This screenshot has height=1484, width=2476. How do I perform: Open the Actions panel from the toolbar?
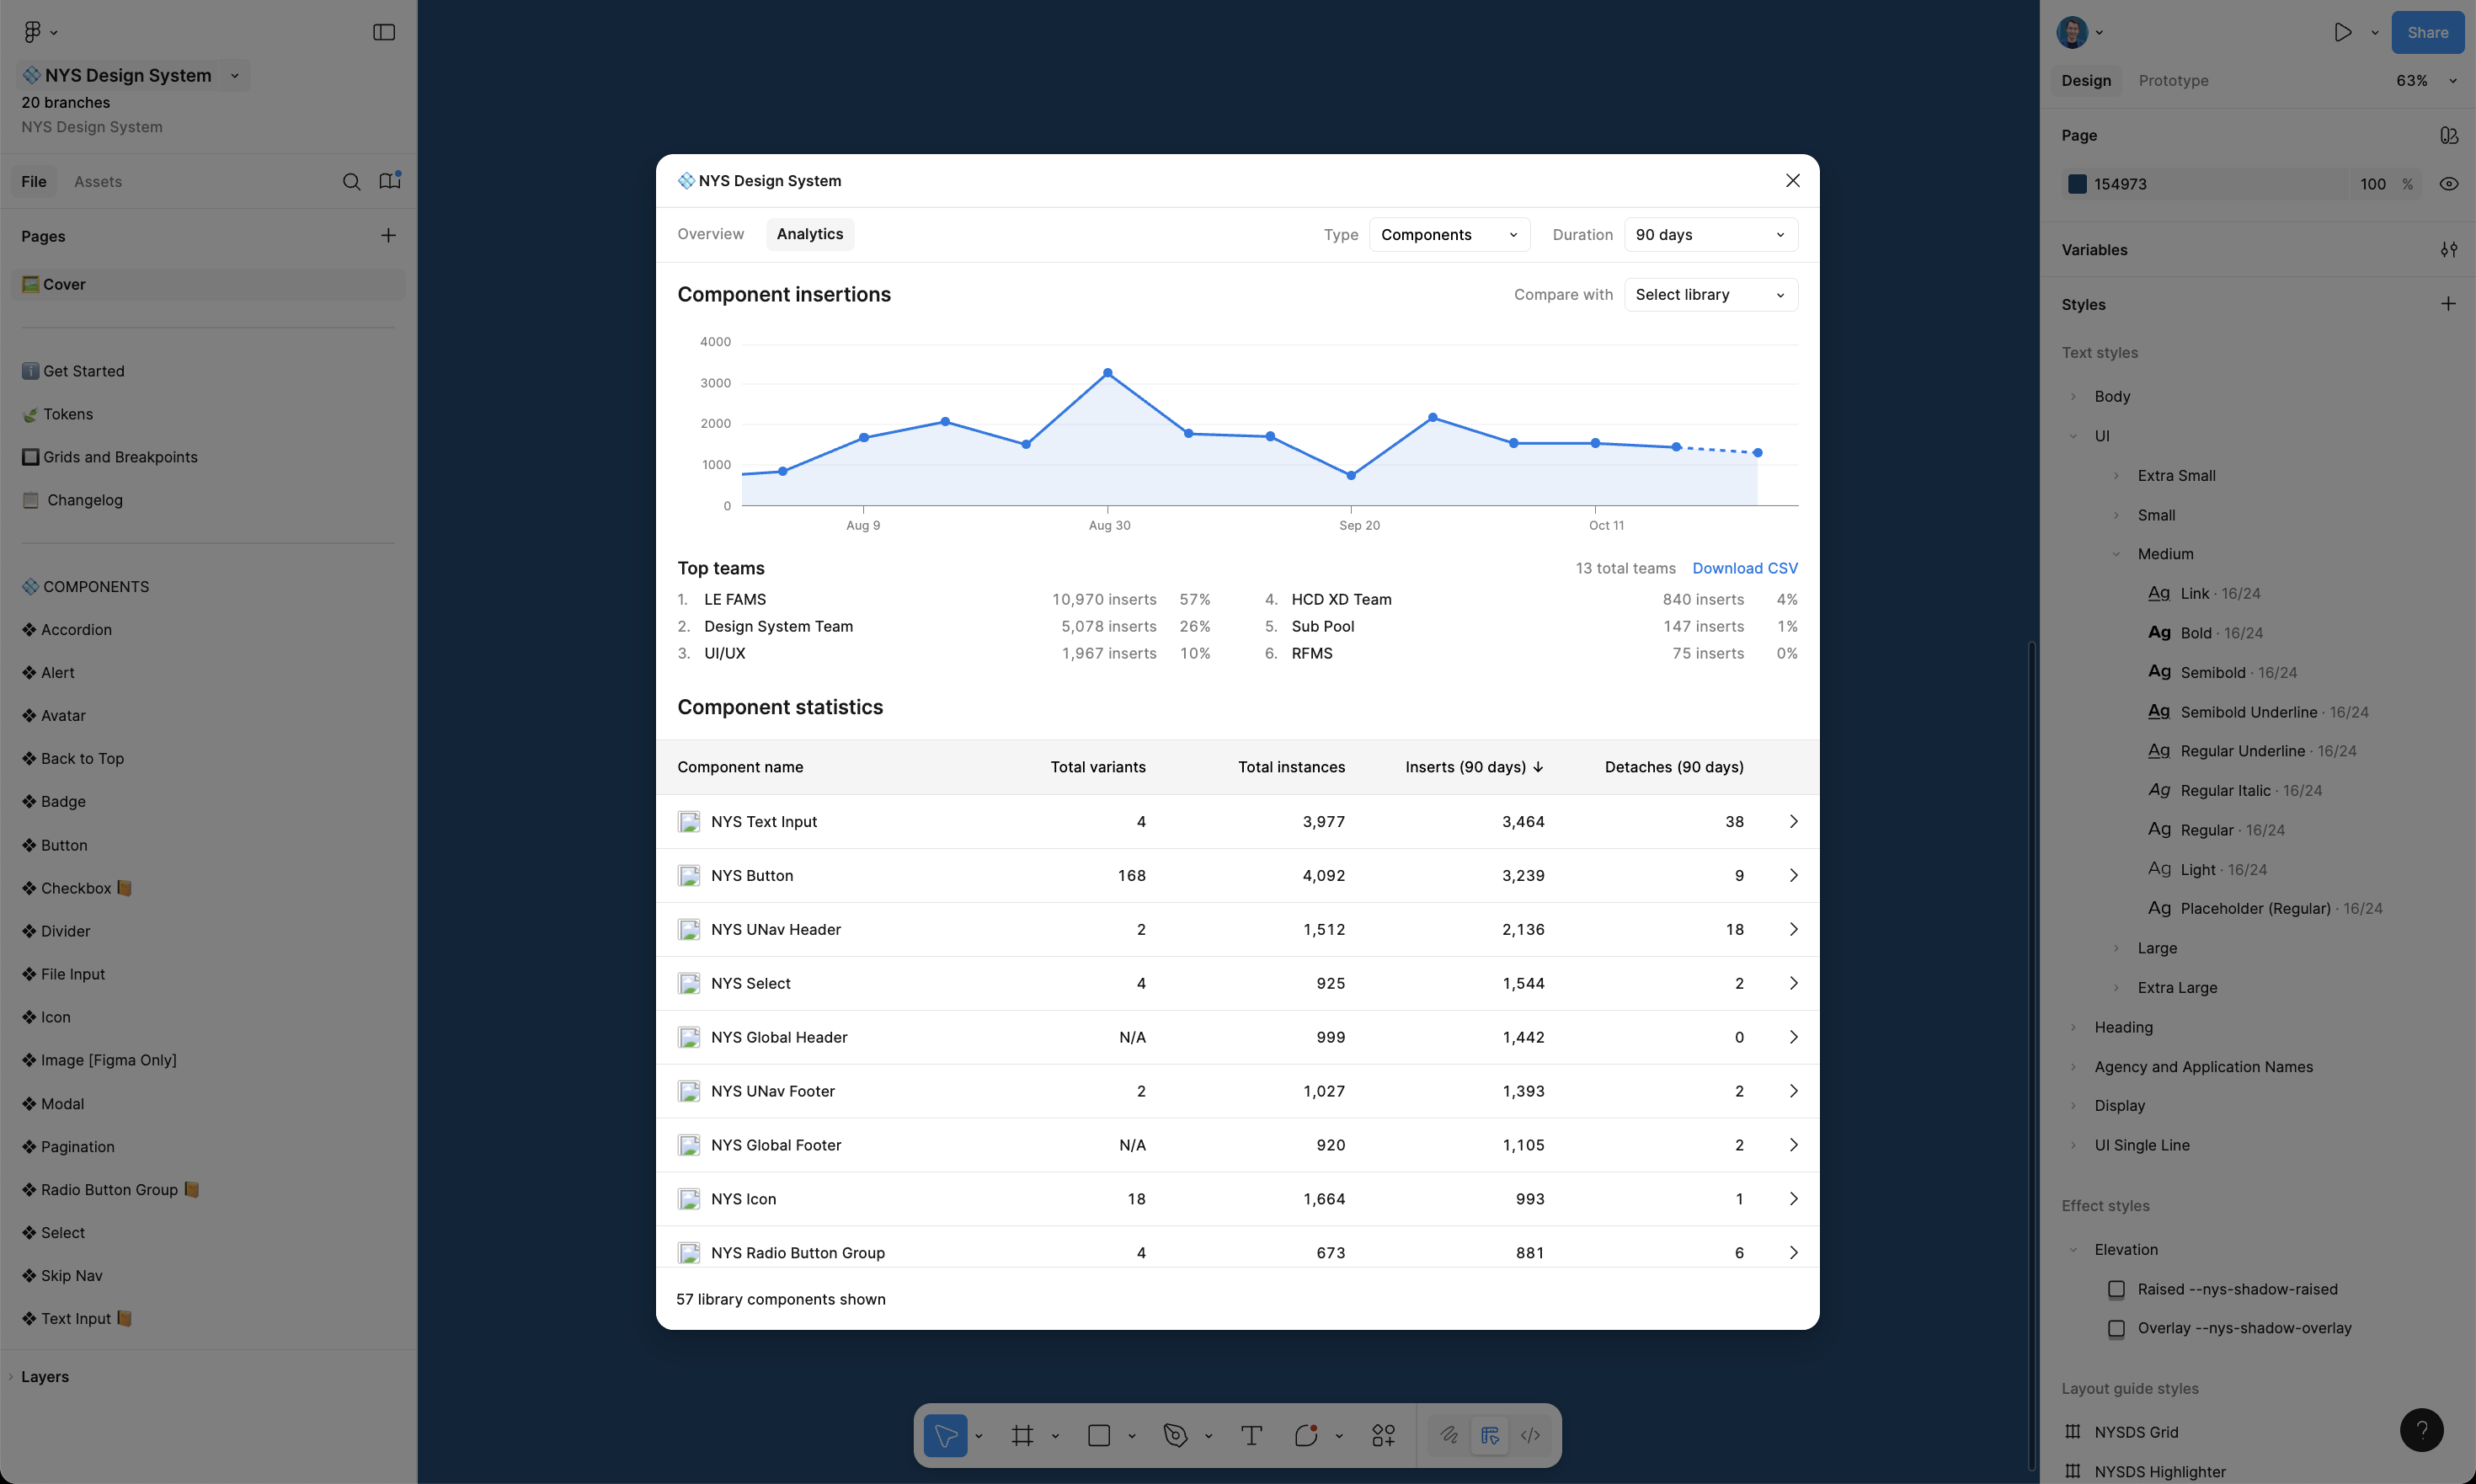point(1384,1435)
